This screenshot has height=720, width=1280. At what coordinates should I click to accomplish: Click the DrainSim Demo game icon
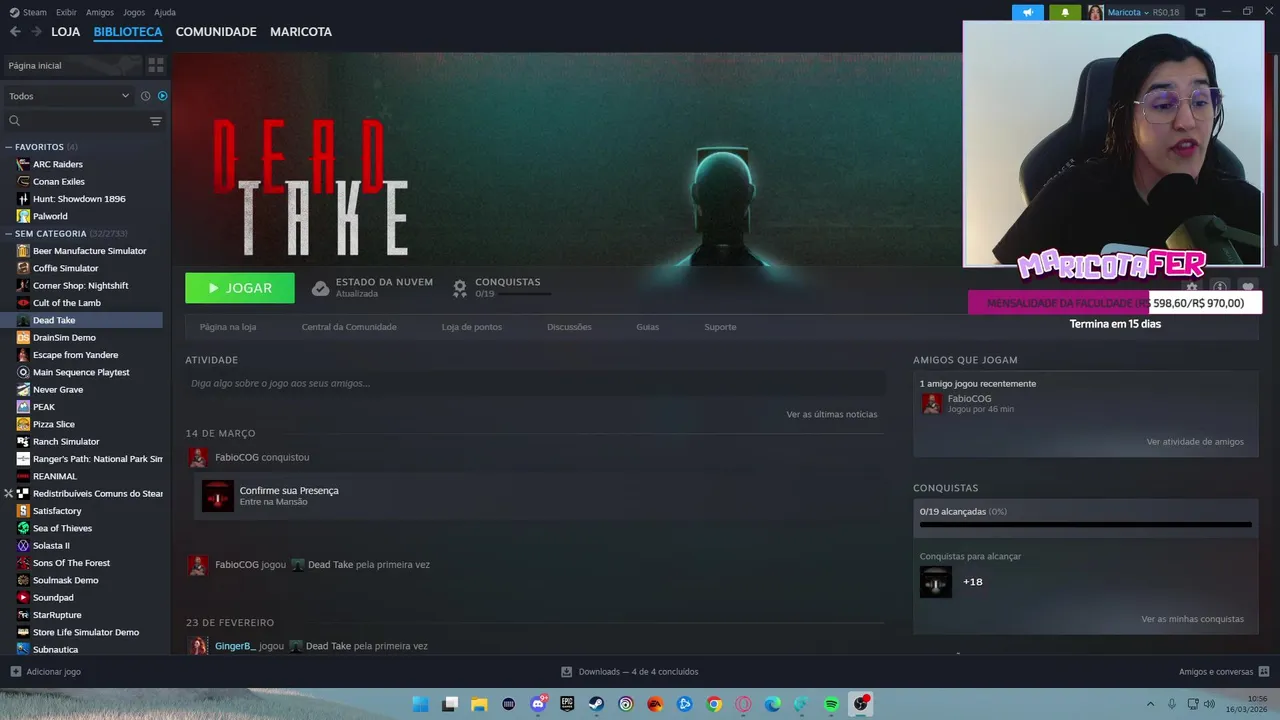pos(23,338)
